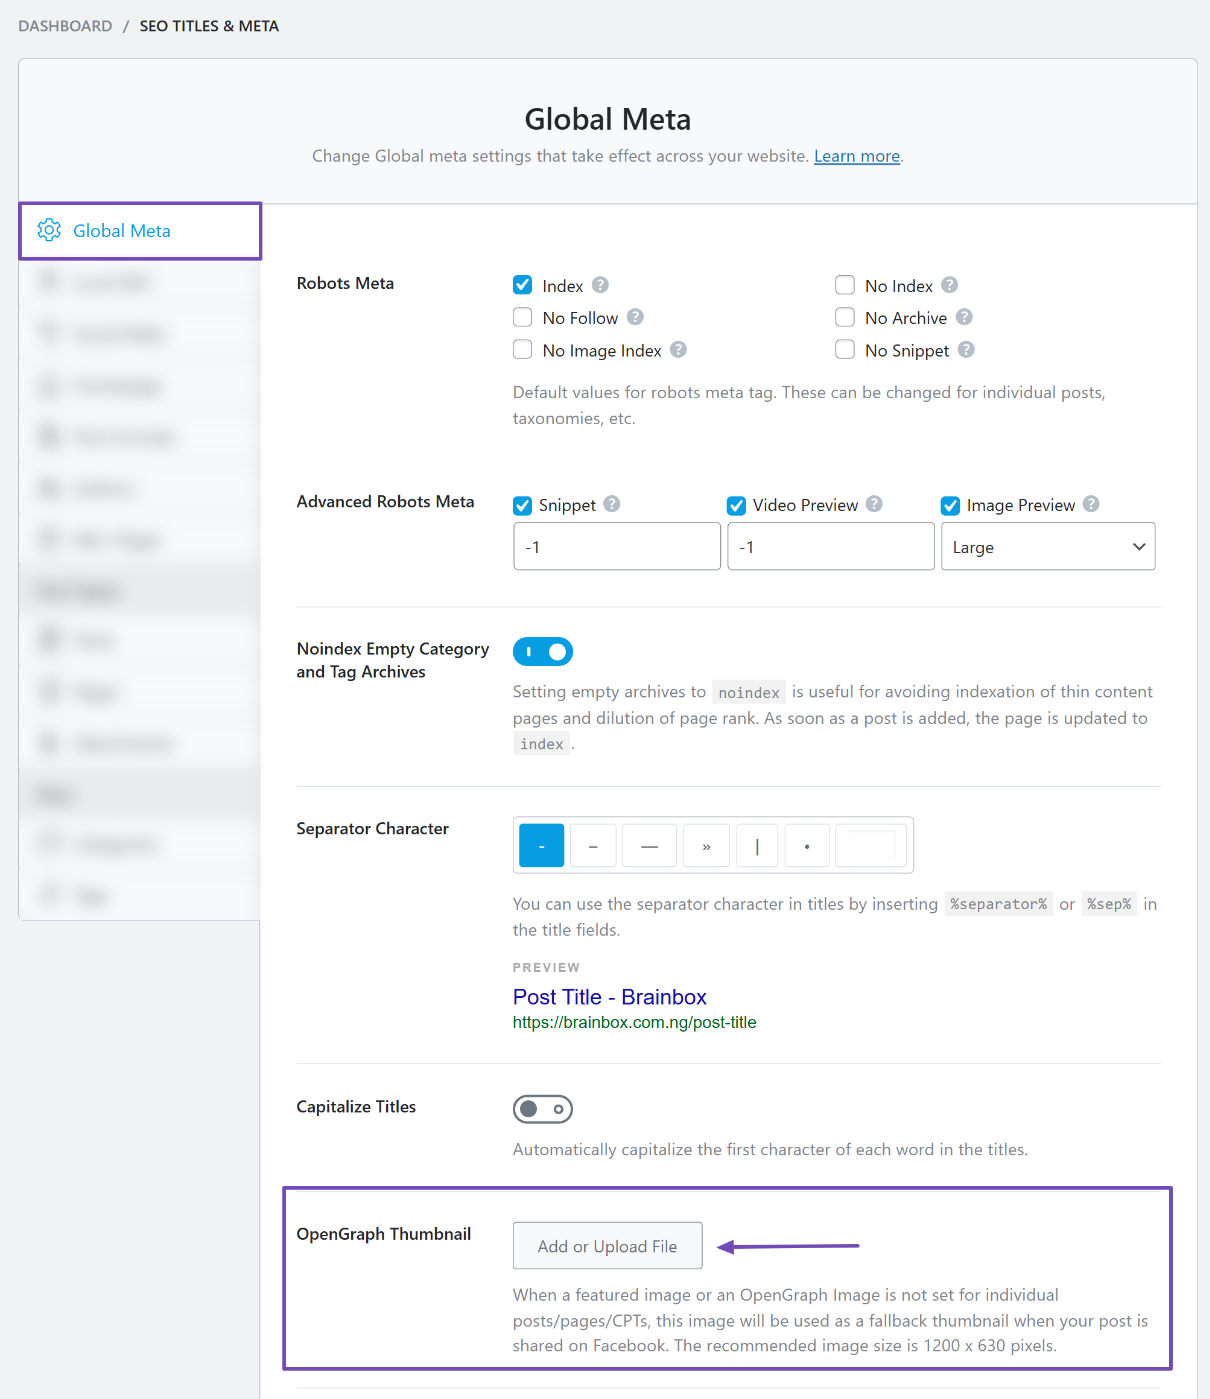Click the SEO Titles & Meta breadcrumb
This screenshot has width=1210, height=1399.
pos(209,26)
